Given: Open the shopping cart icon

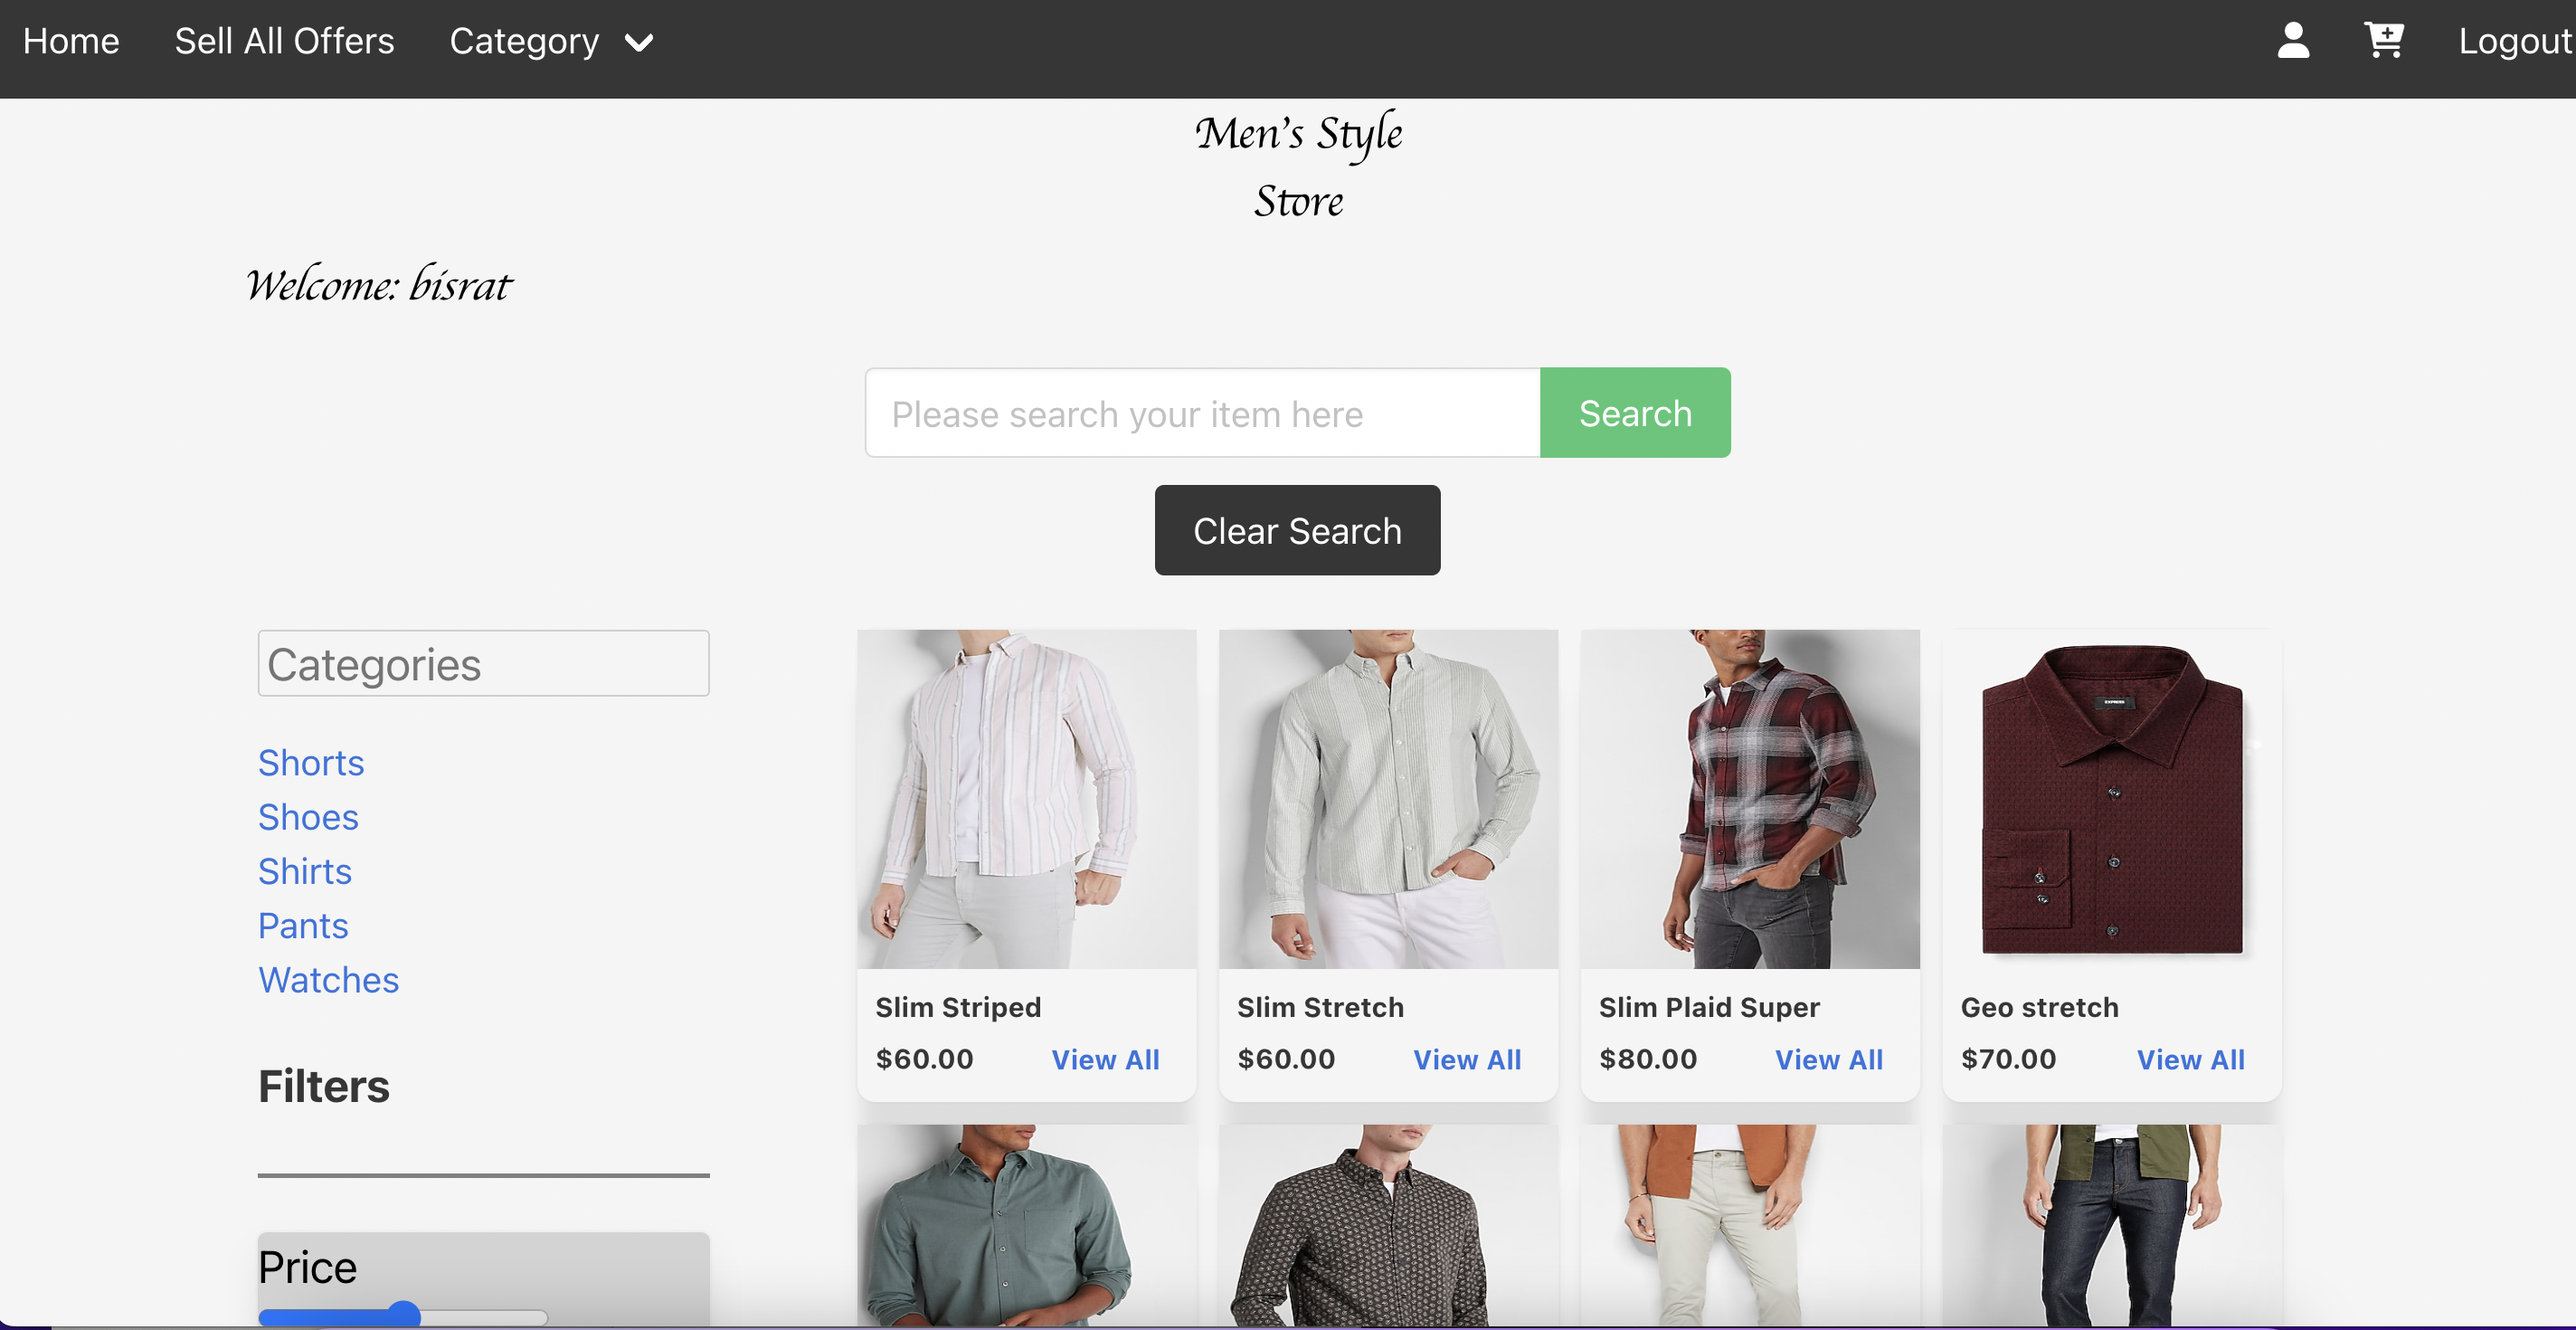Looking at the screenshot, I should click(2383, 41).
